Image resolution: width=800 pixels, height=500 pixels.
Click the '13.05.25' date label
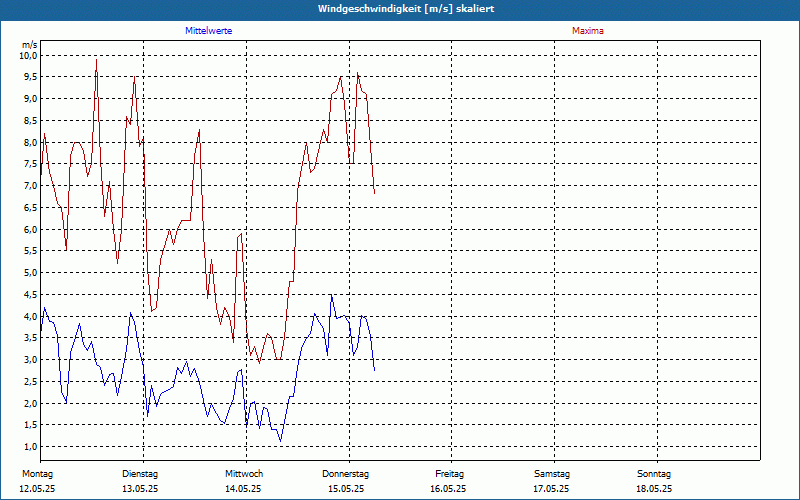[140, 489]
